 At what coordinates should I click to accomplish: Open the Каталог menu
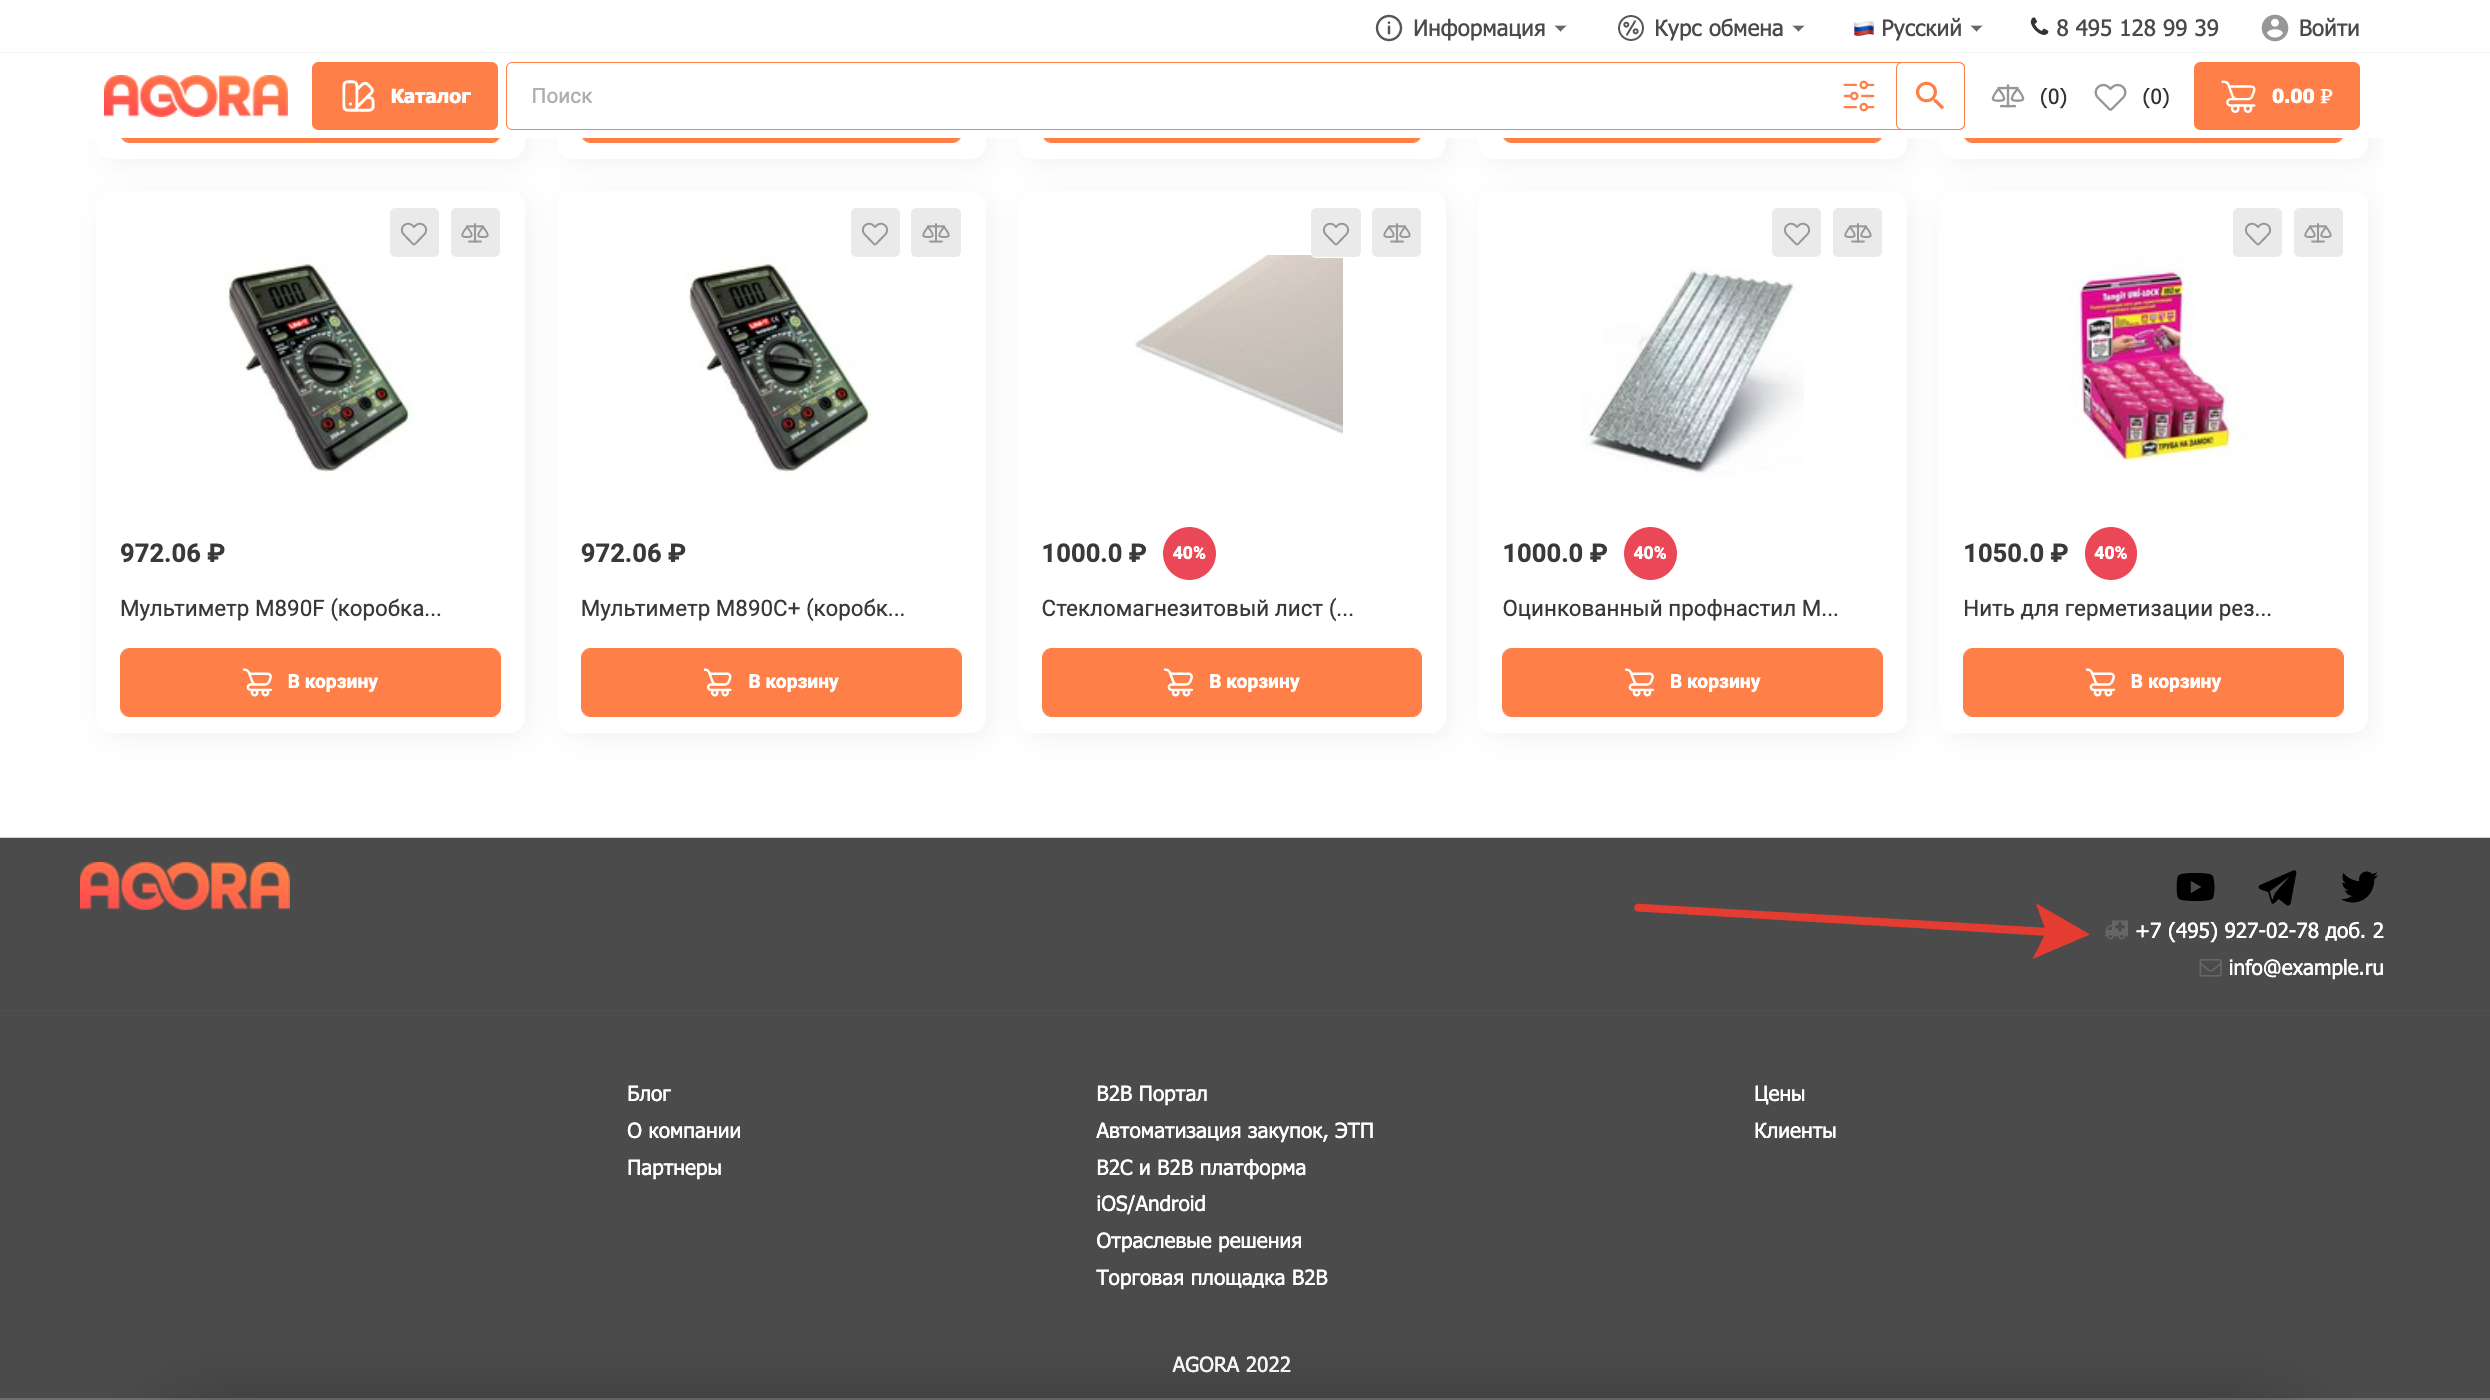(405, 96)
